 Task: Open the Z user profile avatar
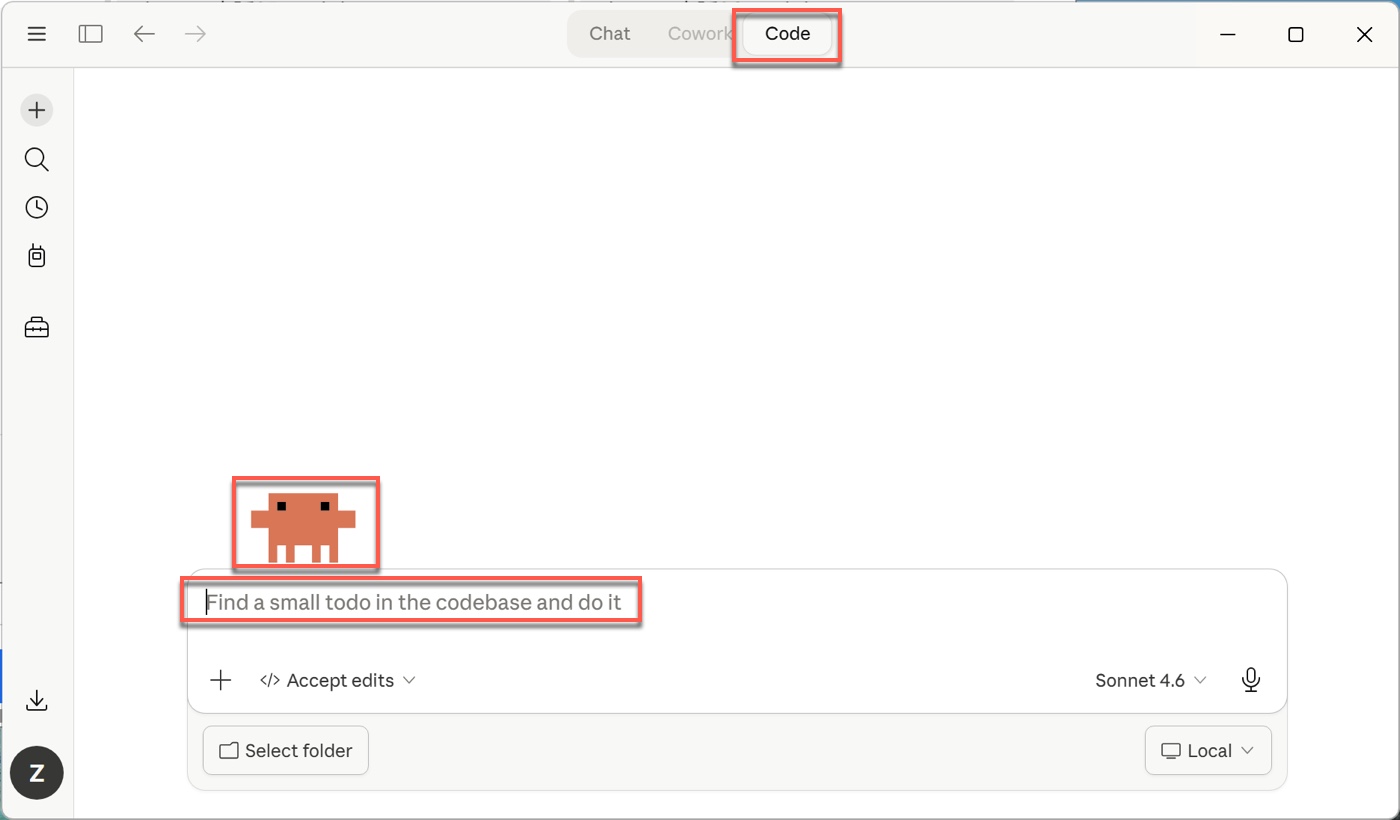(37, 773)
